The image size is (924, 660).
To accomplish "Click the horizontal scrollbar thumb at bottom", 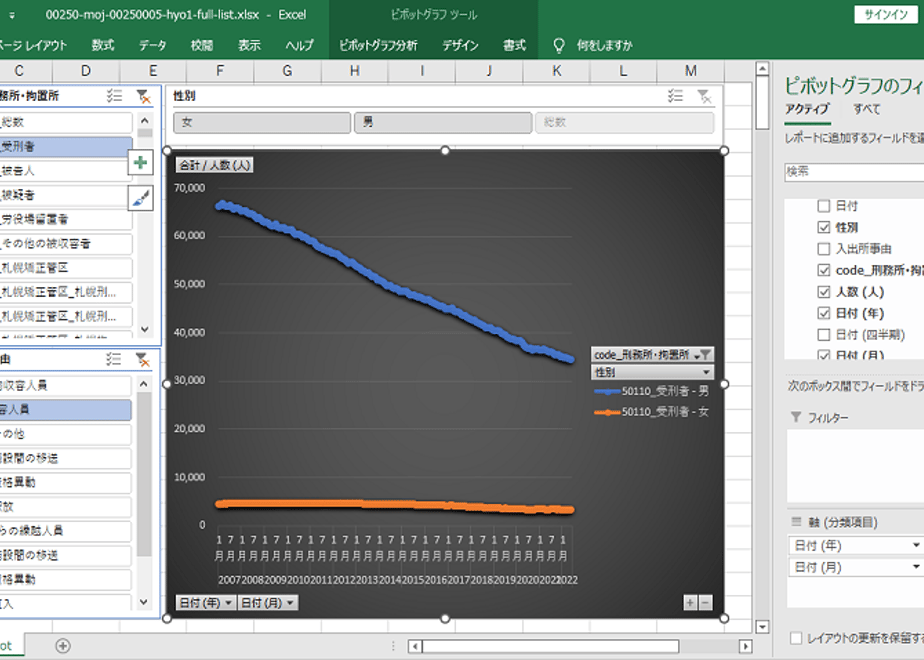I will tap(550, 646).
